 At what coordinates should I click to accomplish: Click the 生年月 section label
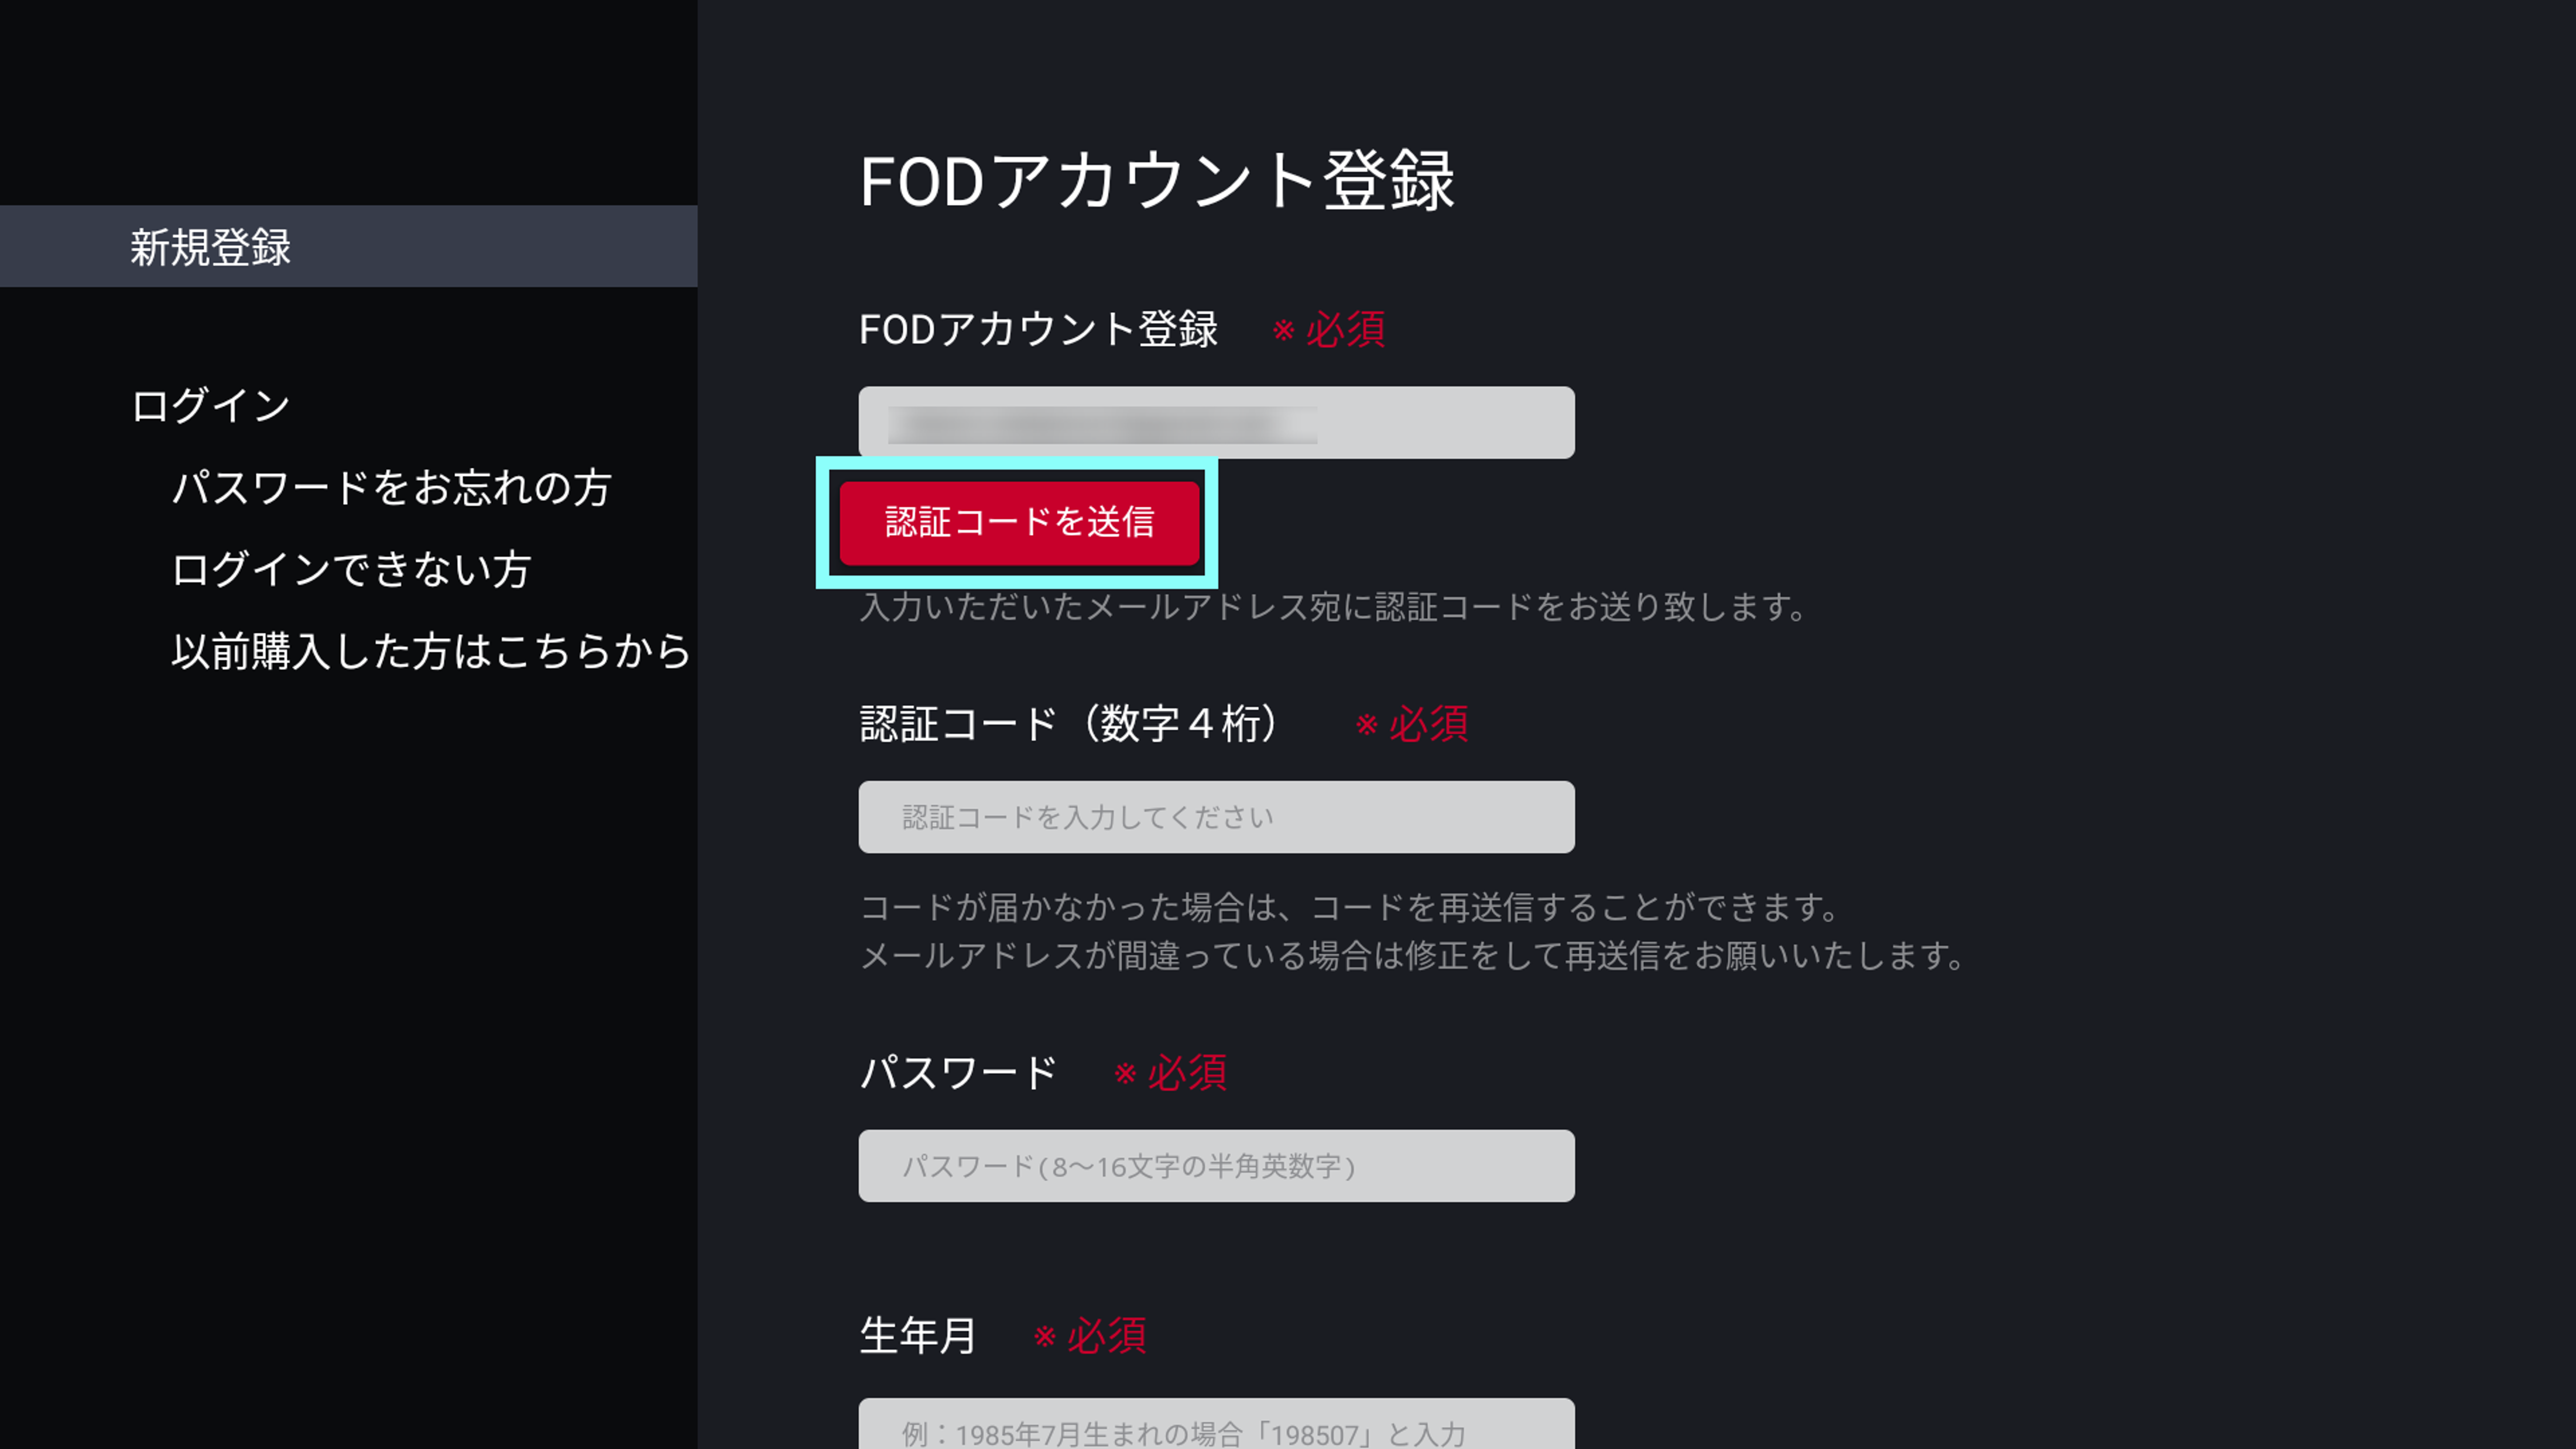pyautogui.click(x=917, y=1334)
